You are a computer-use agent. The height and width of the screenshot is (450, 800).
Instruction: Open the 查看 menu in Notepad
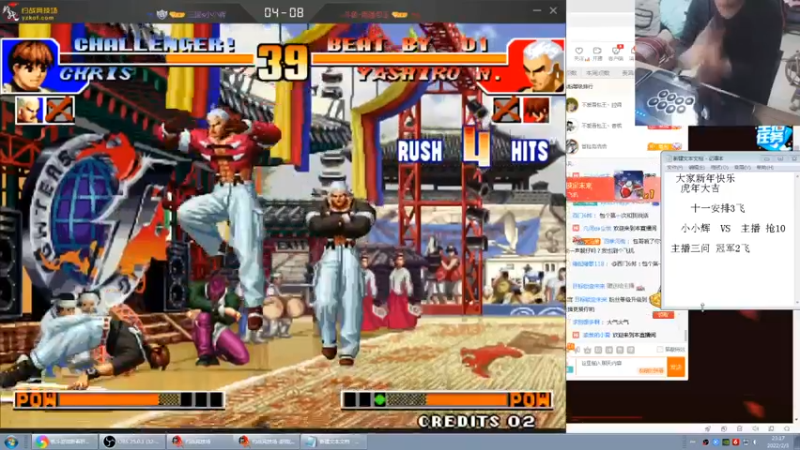(742, 167)
